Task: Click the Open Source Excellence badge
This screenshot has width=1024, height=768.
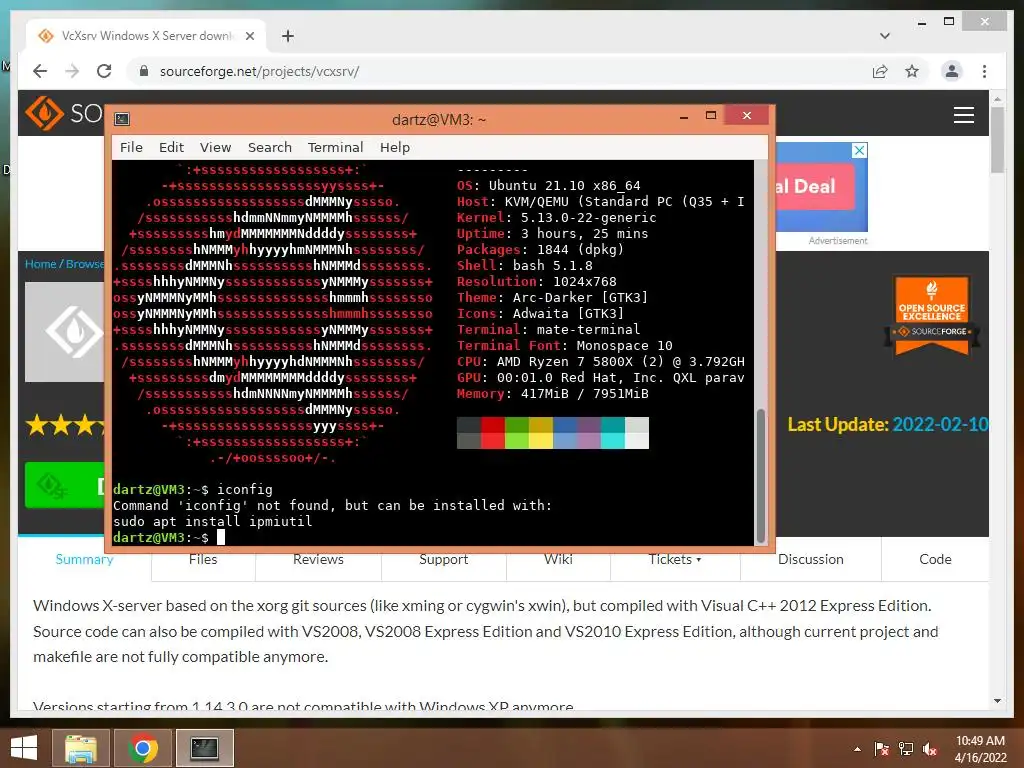Action: tap(932, 315)
